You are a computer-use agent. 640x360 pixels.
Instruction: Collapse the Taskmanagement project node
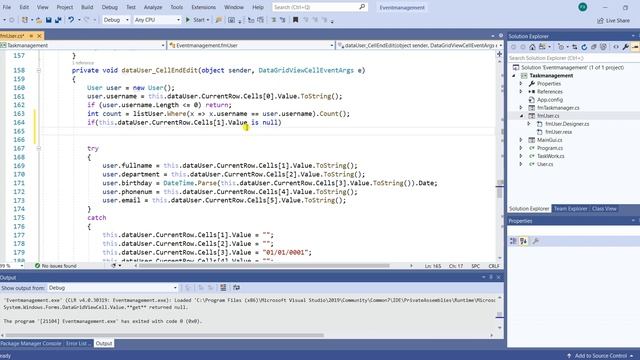pos(514,76)
